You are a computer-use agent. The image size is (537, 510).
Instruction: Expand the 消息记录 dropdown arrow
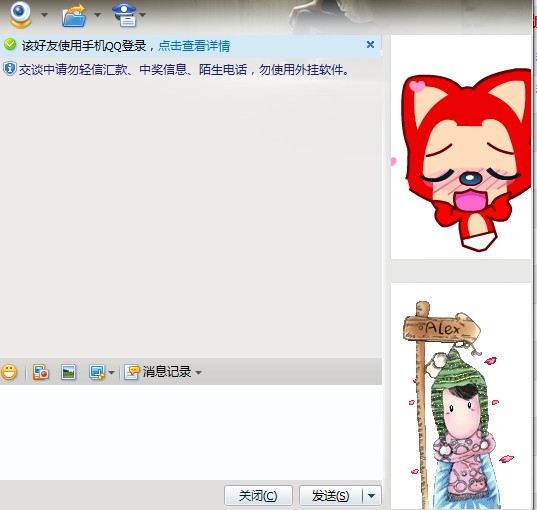[198, 372]
